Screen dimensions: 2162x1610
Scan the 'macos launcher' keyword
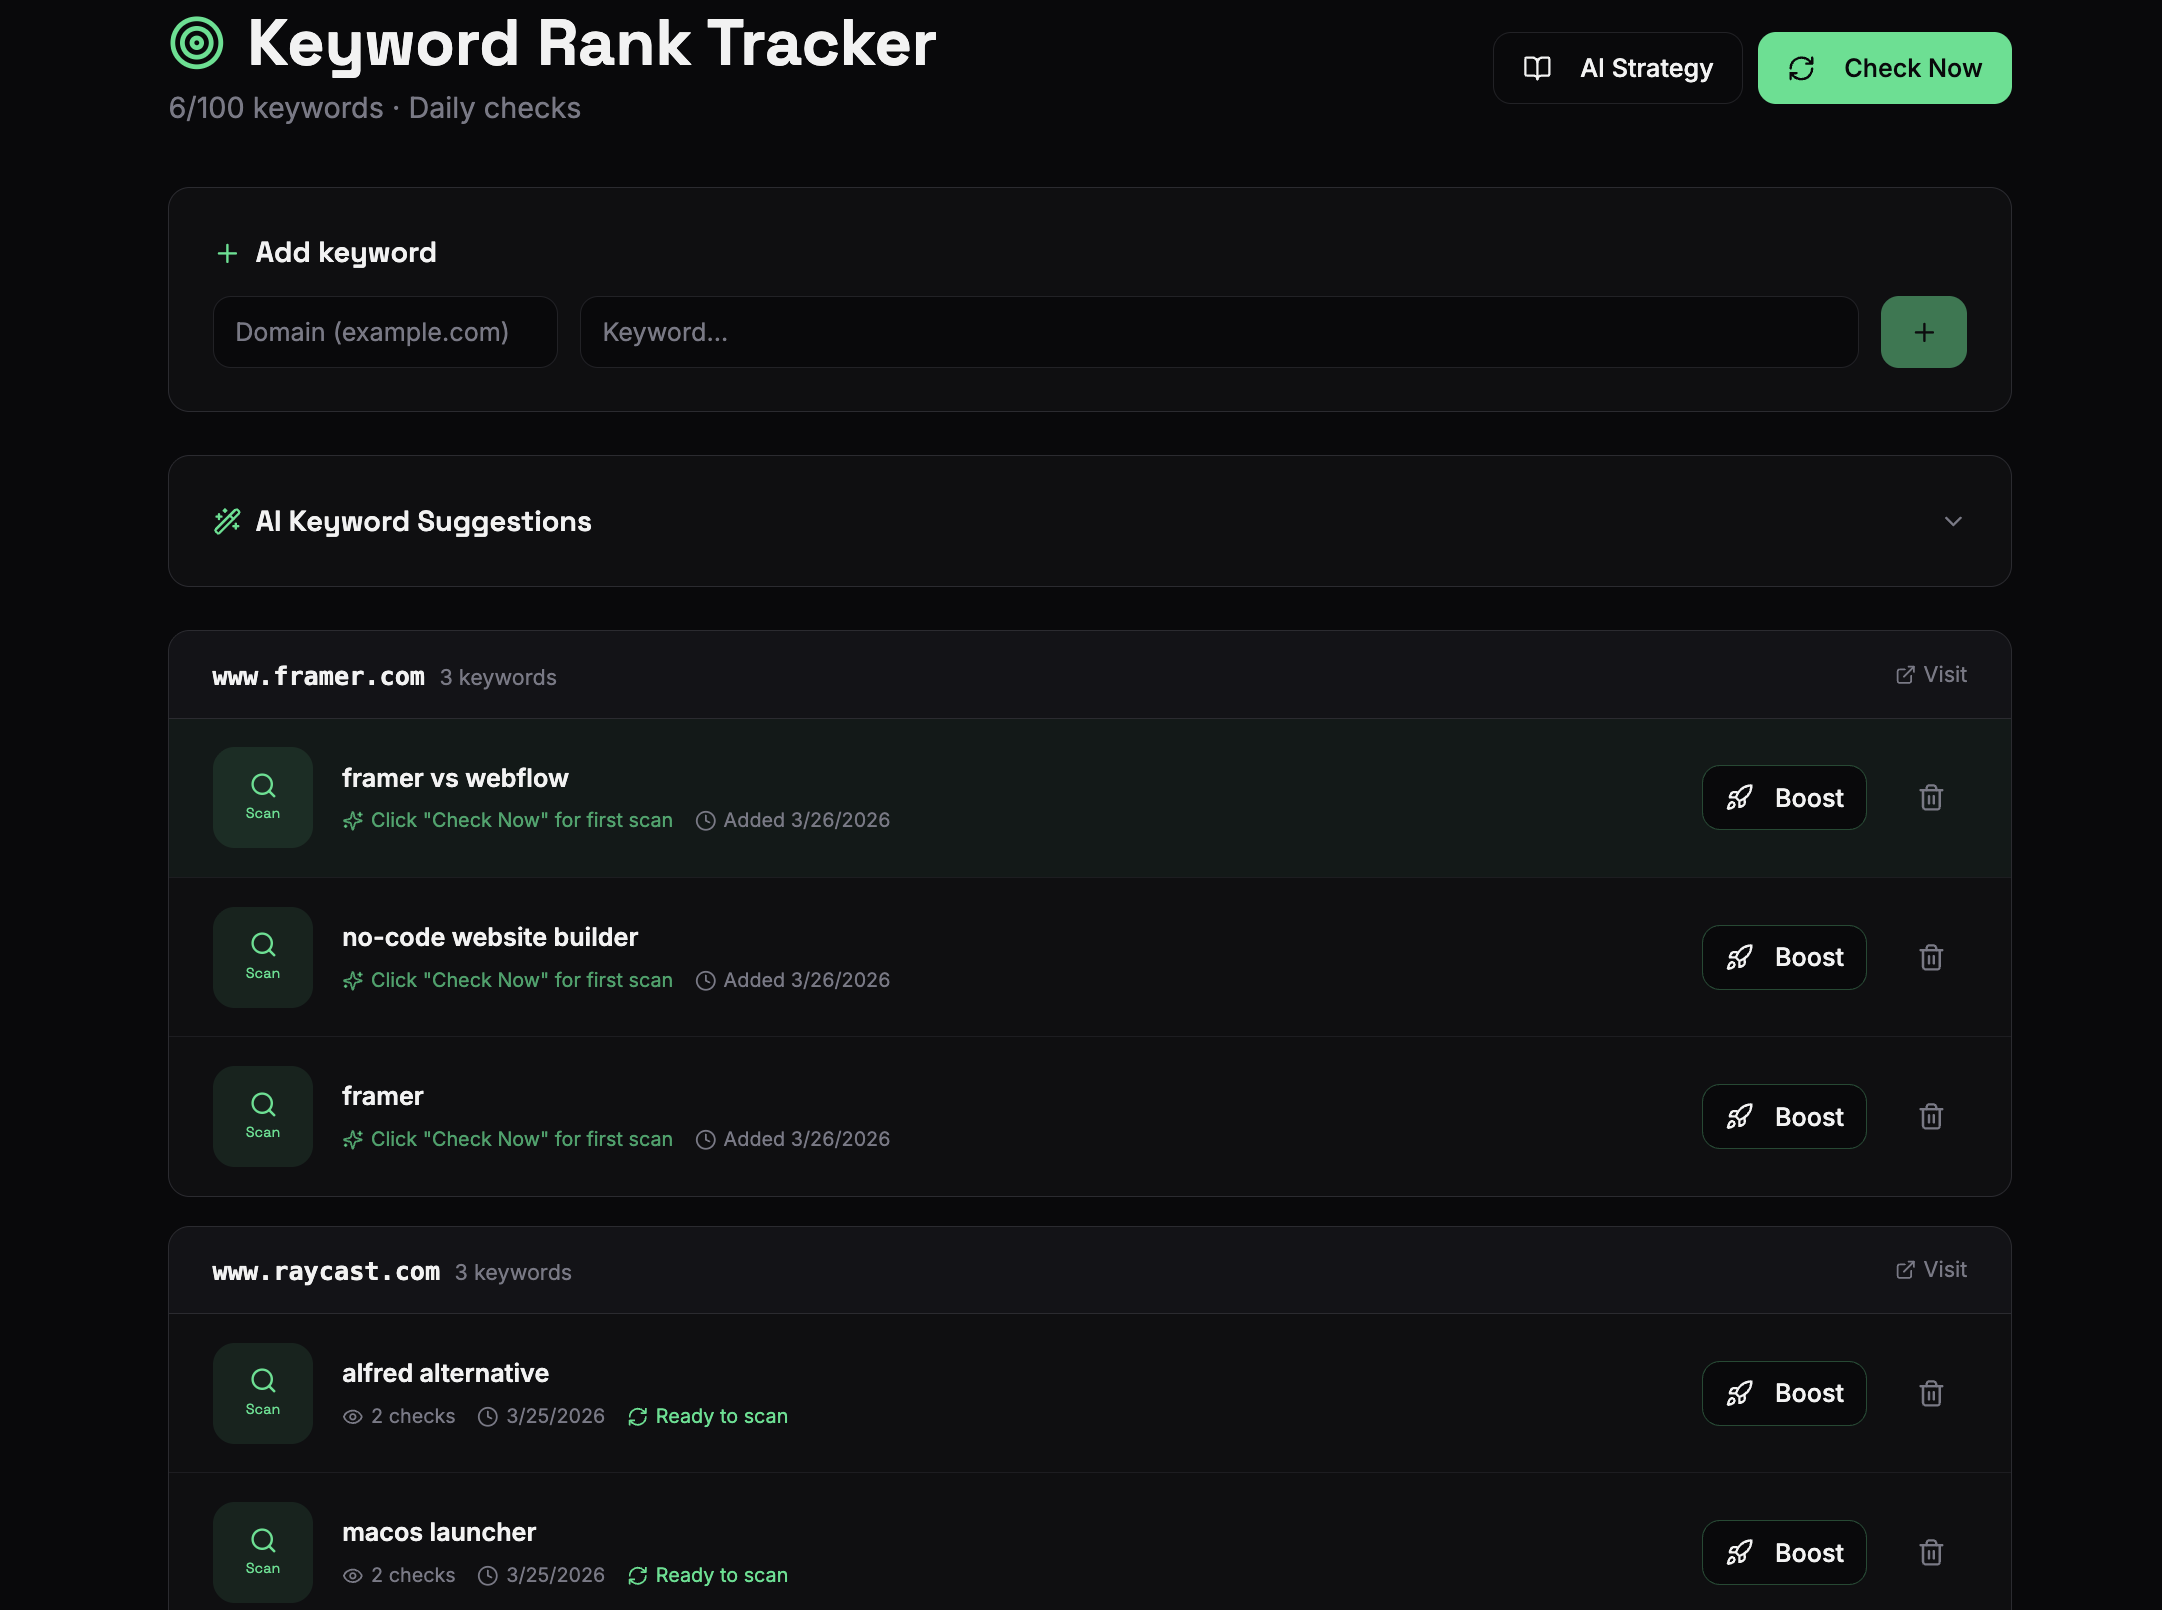pos(263,1552)
